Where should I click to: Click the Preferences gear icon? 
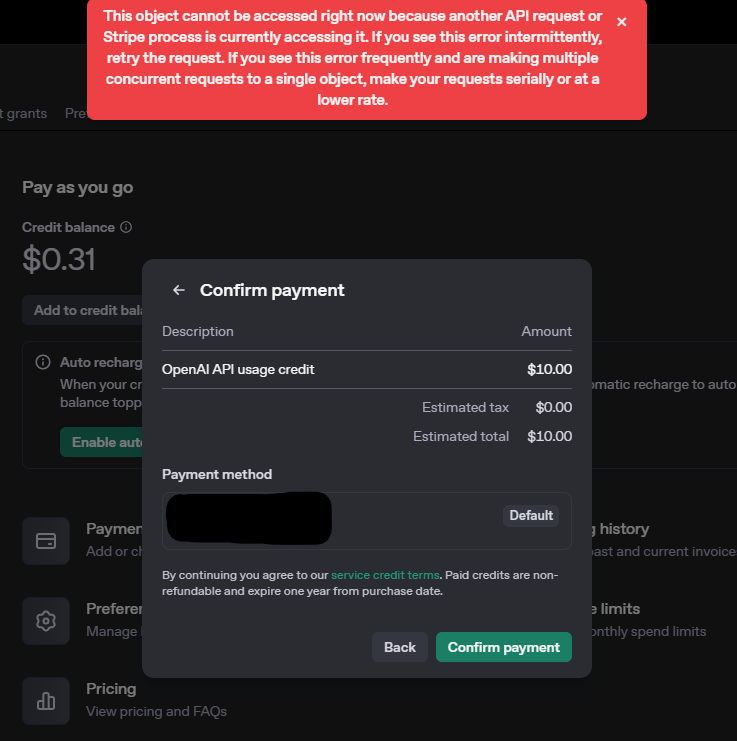(46, 621)
